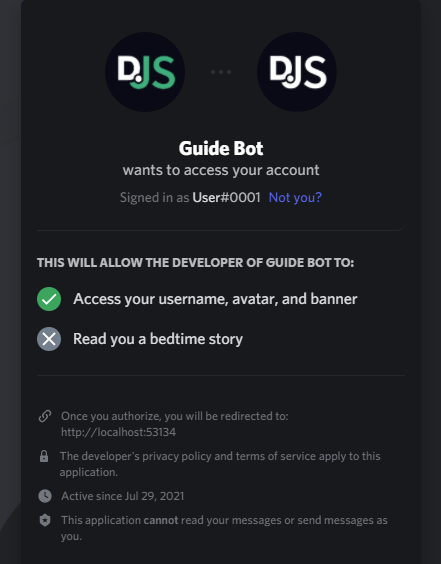Click the padlock icon beside privacy policy
The height and width of the screenshot is (564, 441).
coord(44,456)
